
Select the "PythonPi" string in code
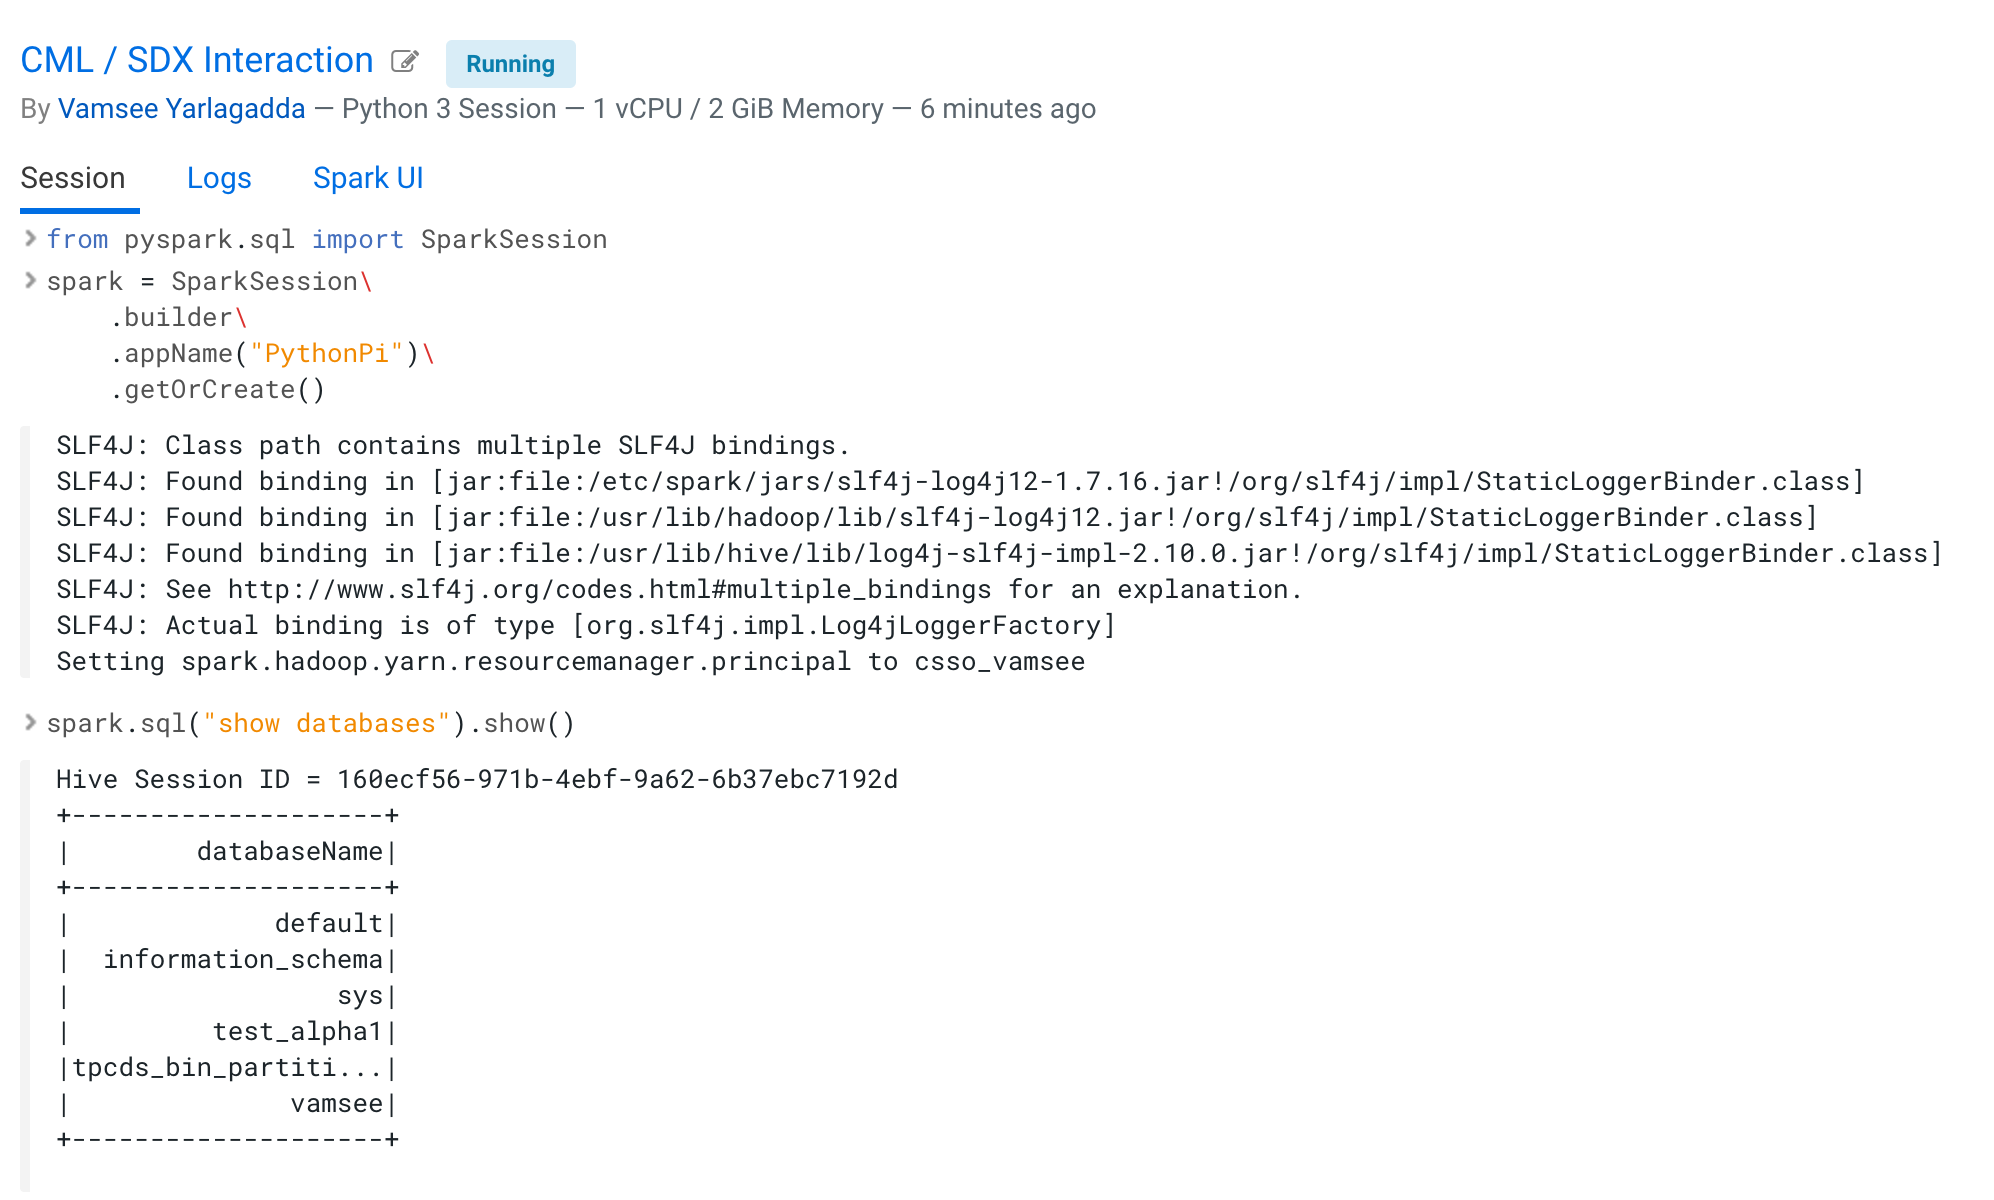[x=328, y=353]
